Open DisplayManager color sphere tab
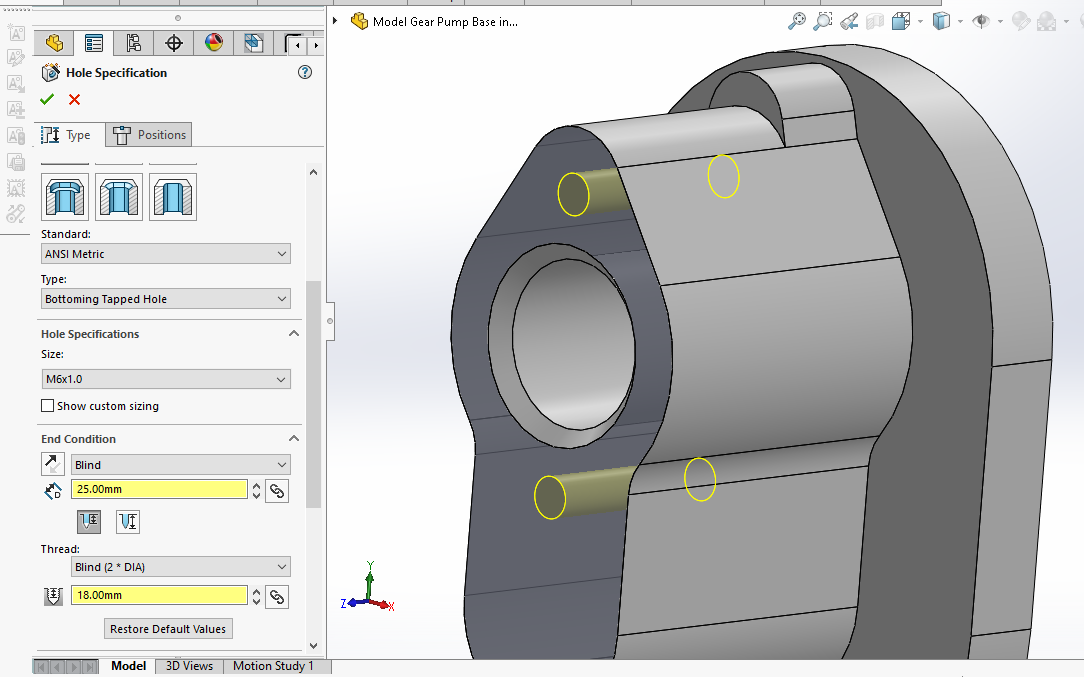 pos(214,43)
